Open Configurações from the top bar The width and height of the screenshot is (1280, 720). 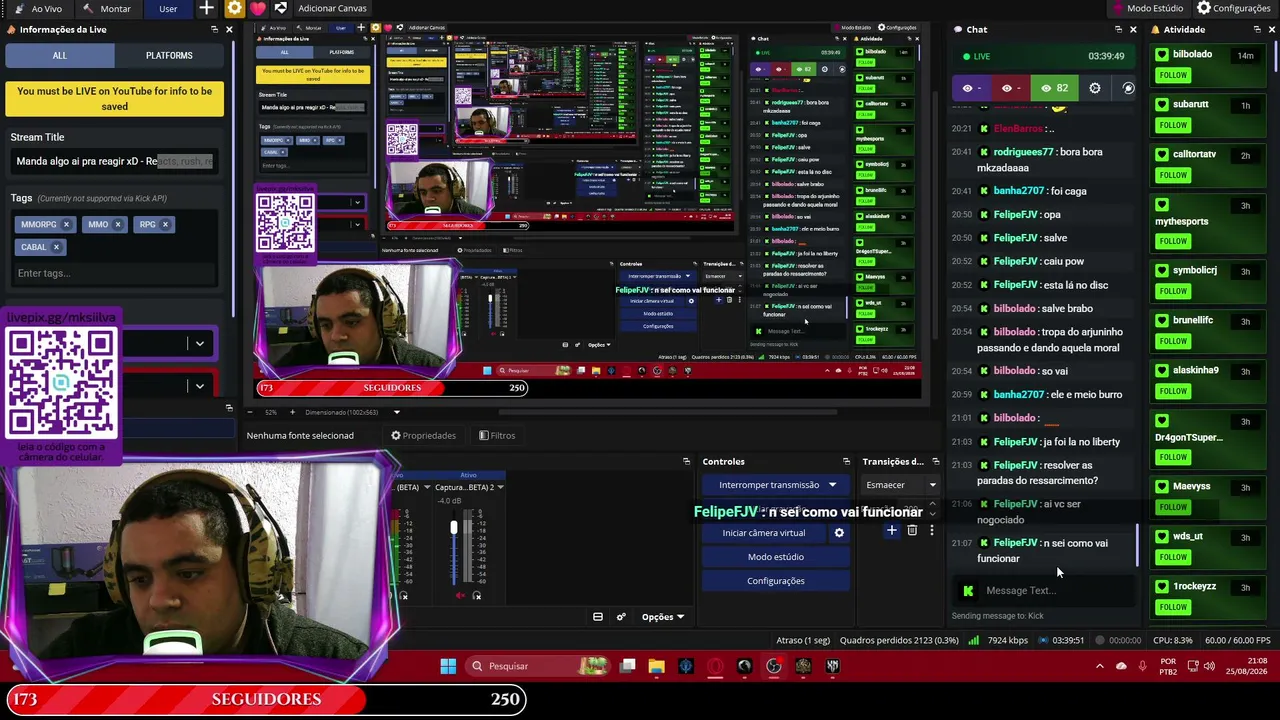click(1234, 8)
